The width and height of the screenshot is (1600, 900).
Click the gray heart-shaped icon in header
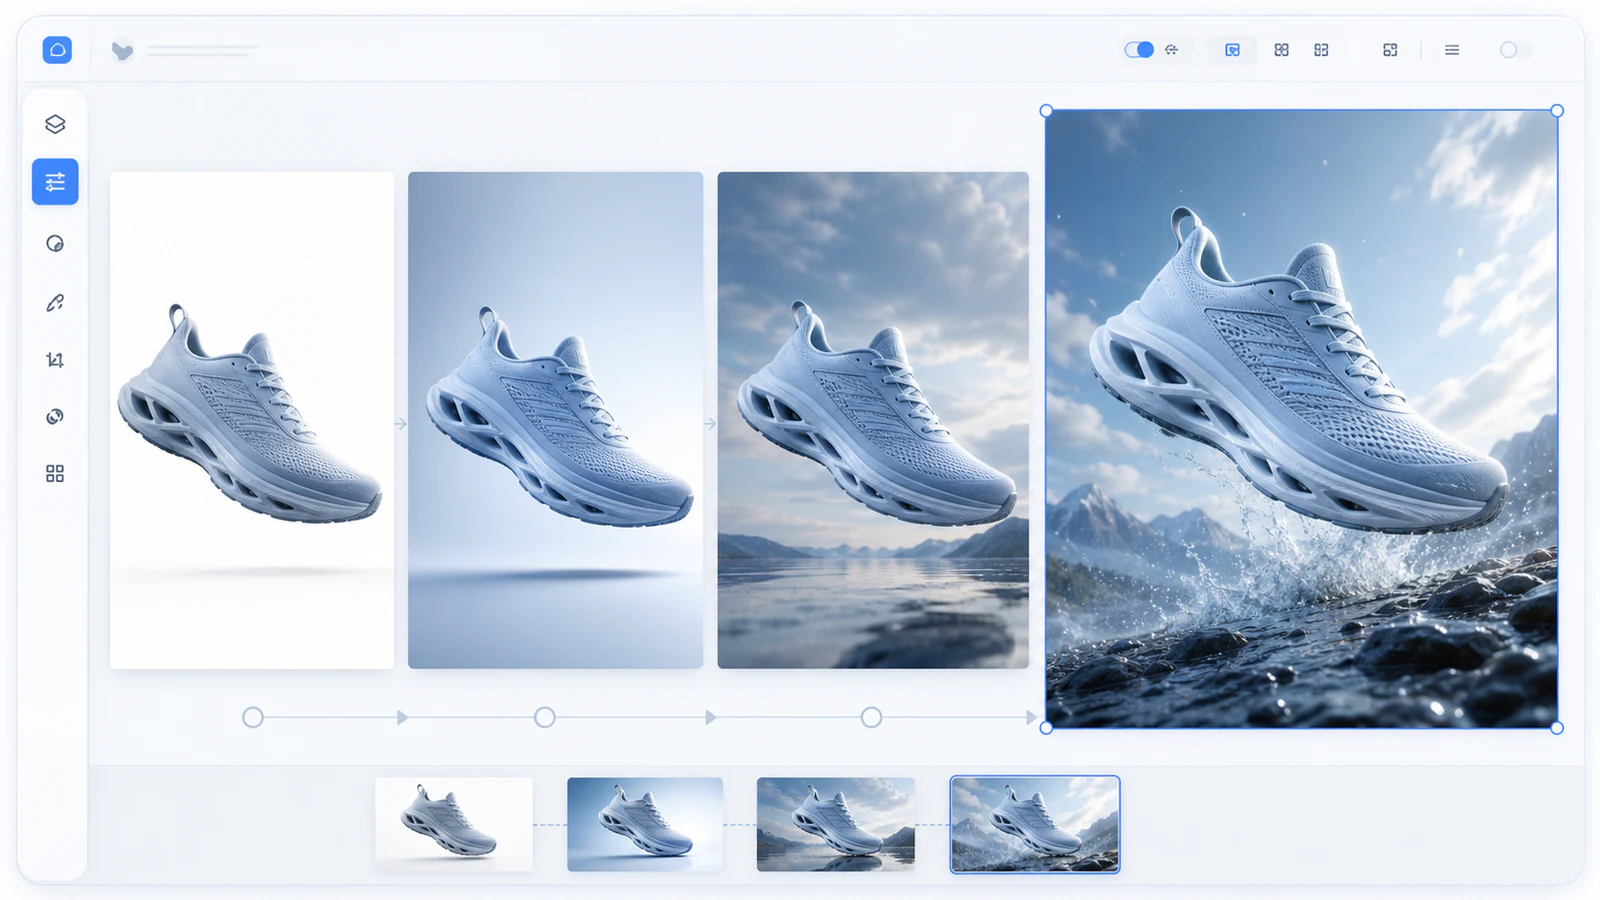122,50
